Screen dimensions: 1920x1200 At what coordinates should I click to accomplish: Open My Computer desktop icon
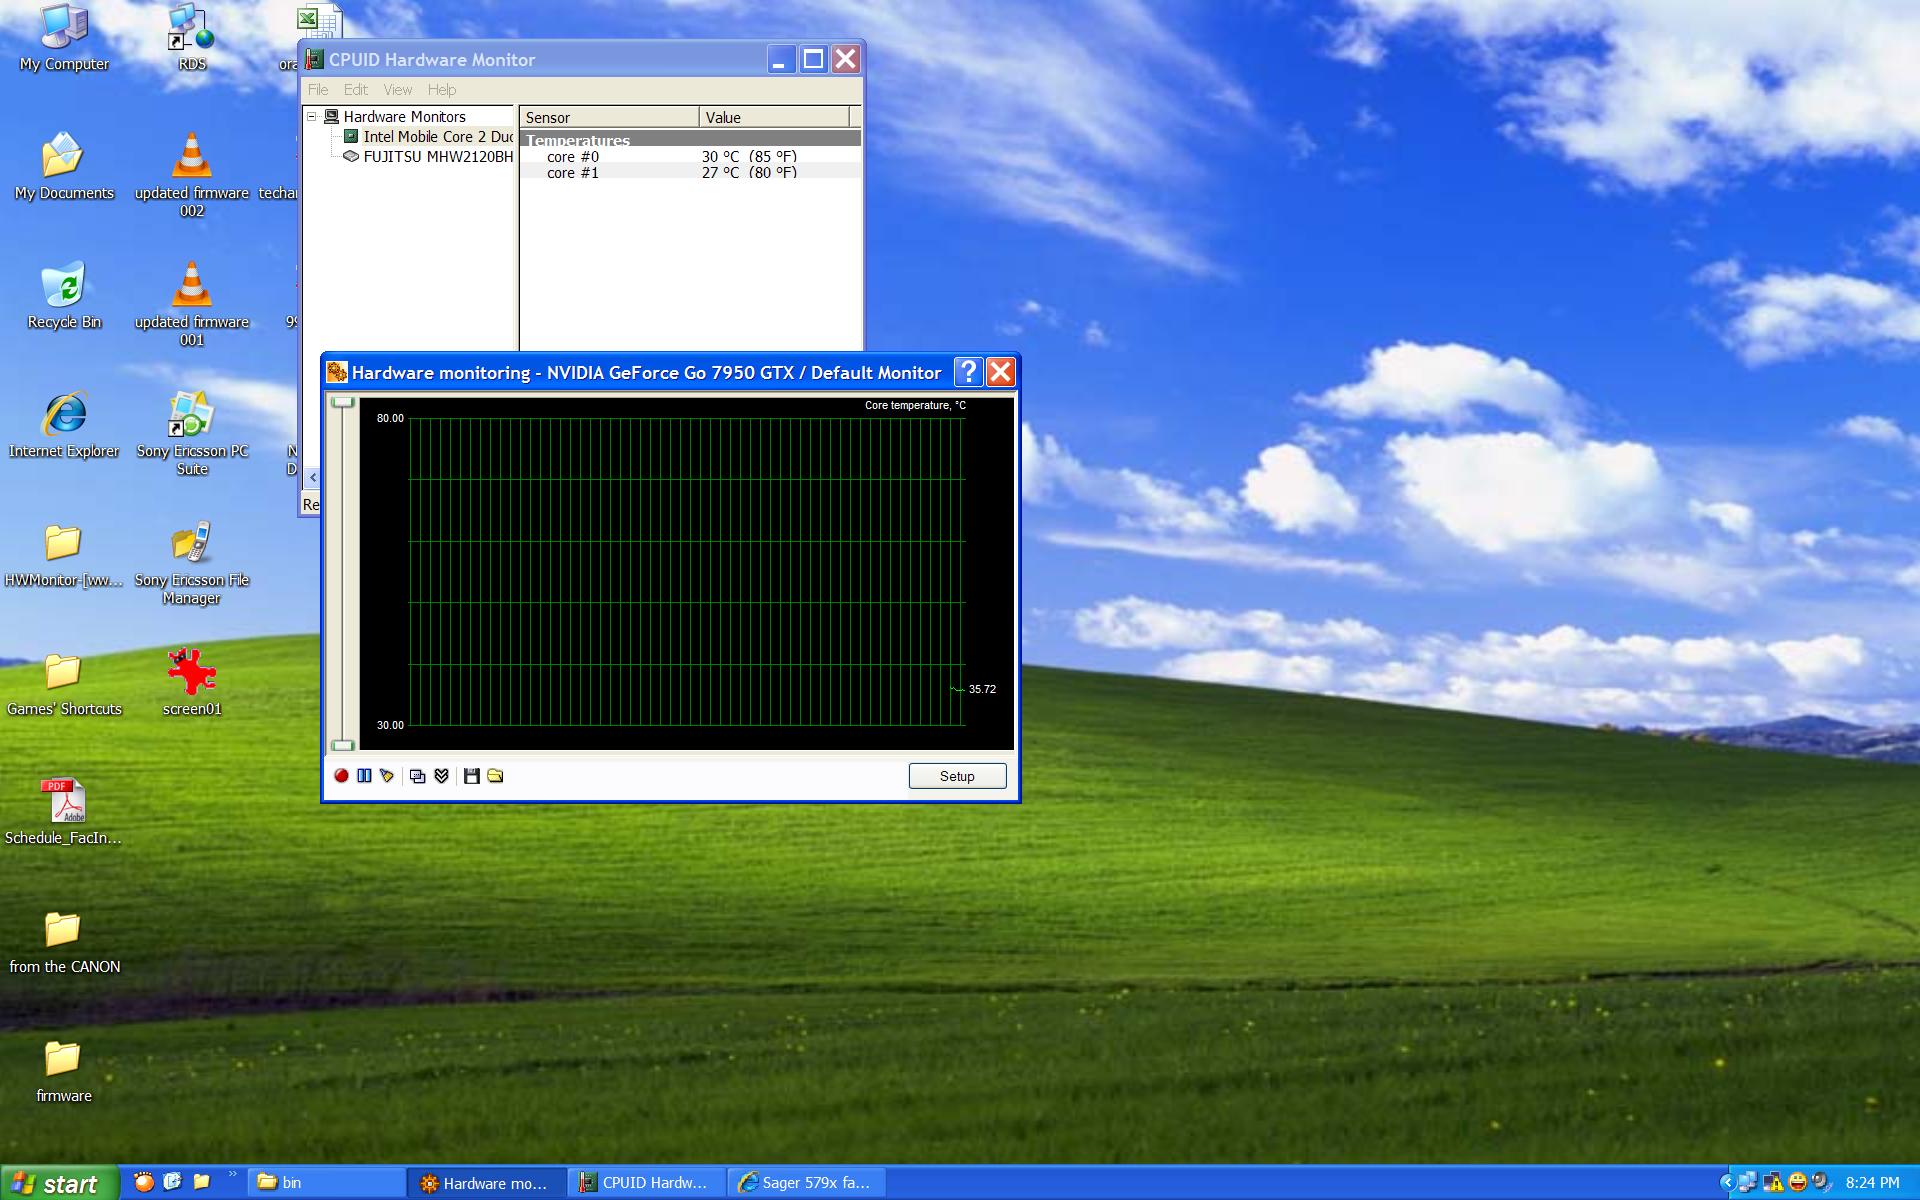tap(64, 38)
